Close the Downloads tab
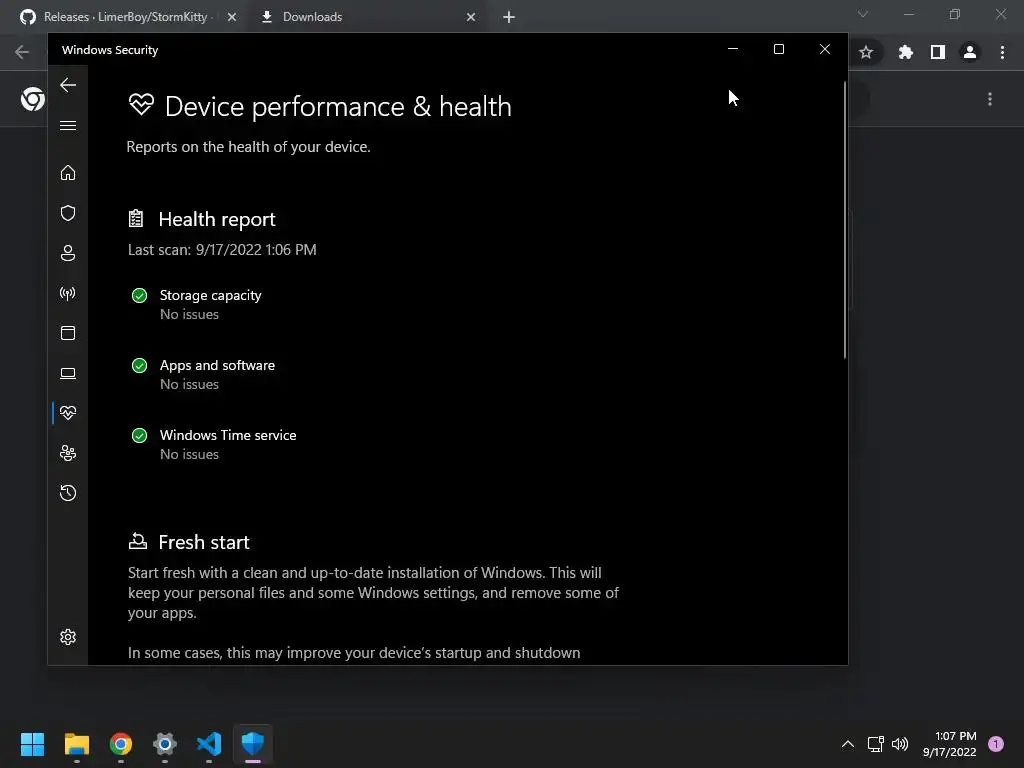Screen dimensions: 1024x768 tap(471, 17)
